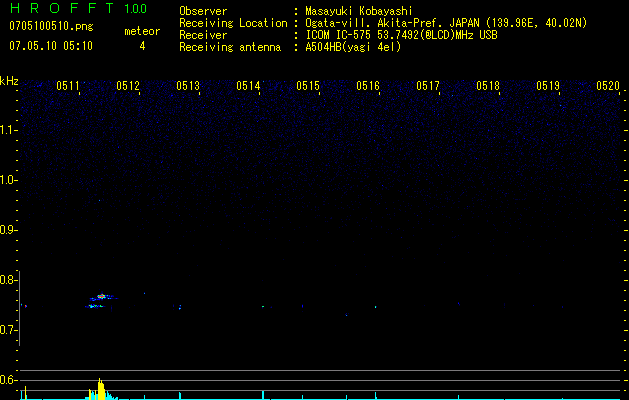Click the 0519 time marker

548,86
